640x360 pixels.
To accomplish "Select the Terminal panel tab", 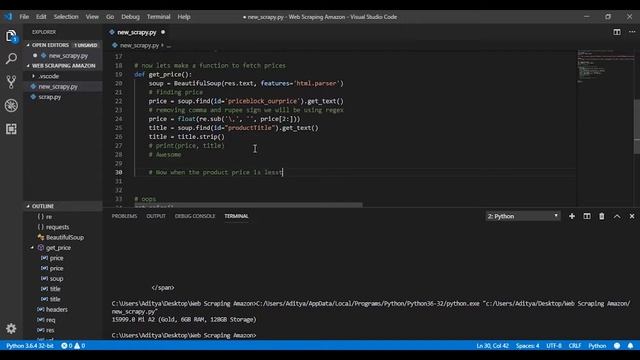I will (x=236, y=216).
